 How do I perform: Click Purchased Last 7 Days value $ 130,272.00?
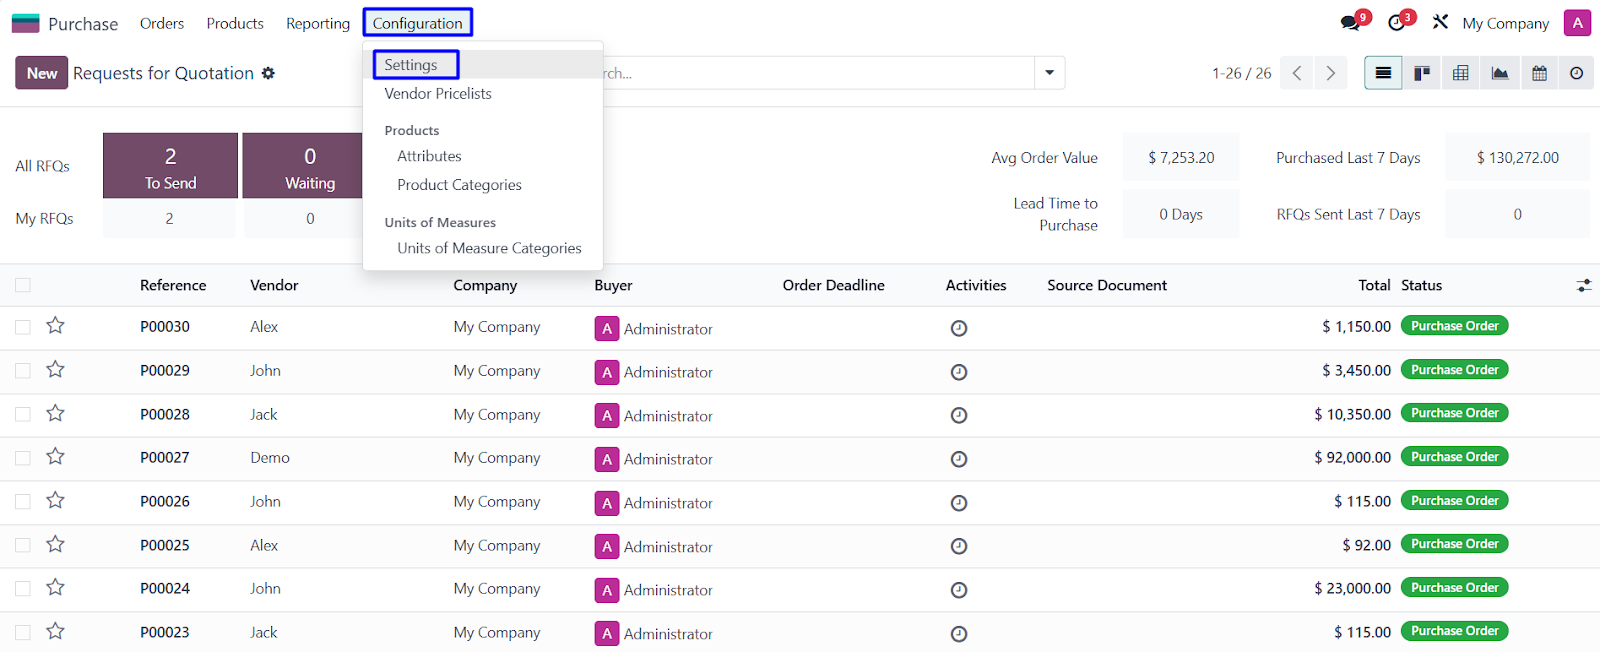pyautogui.click(x=1517, y=157)
